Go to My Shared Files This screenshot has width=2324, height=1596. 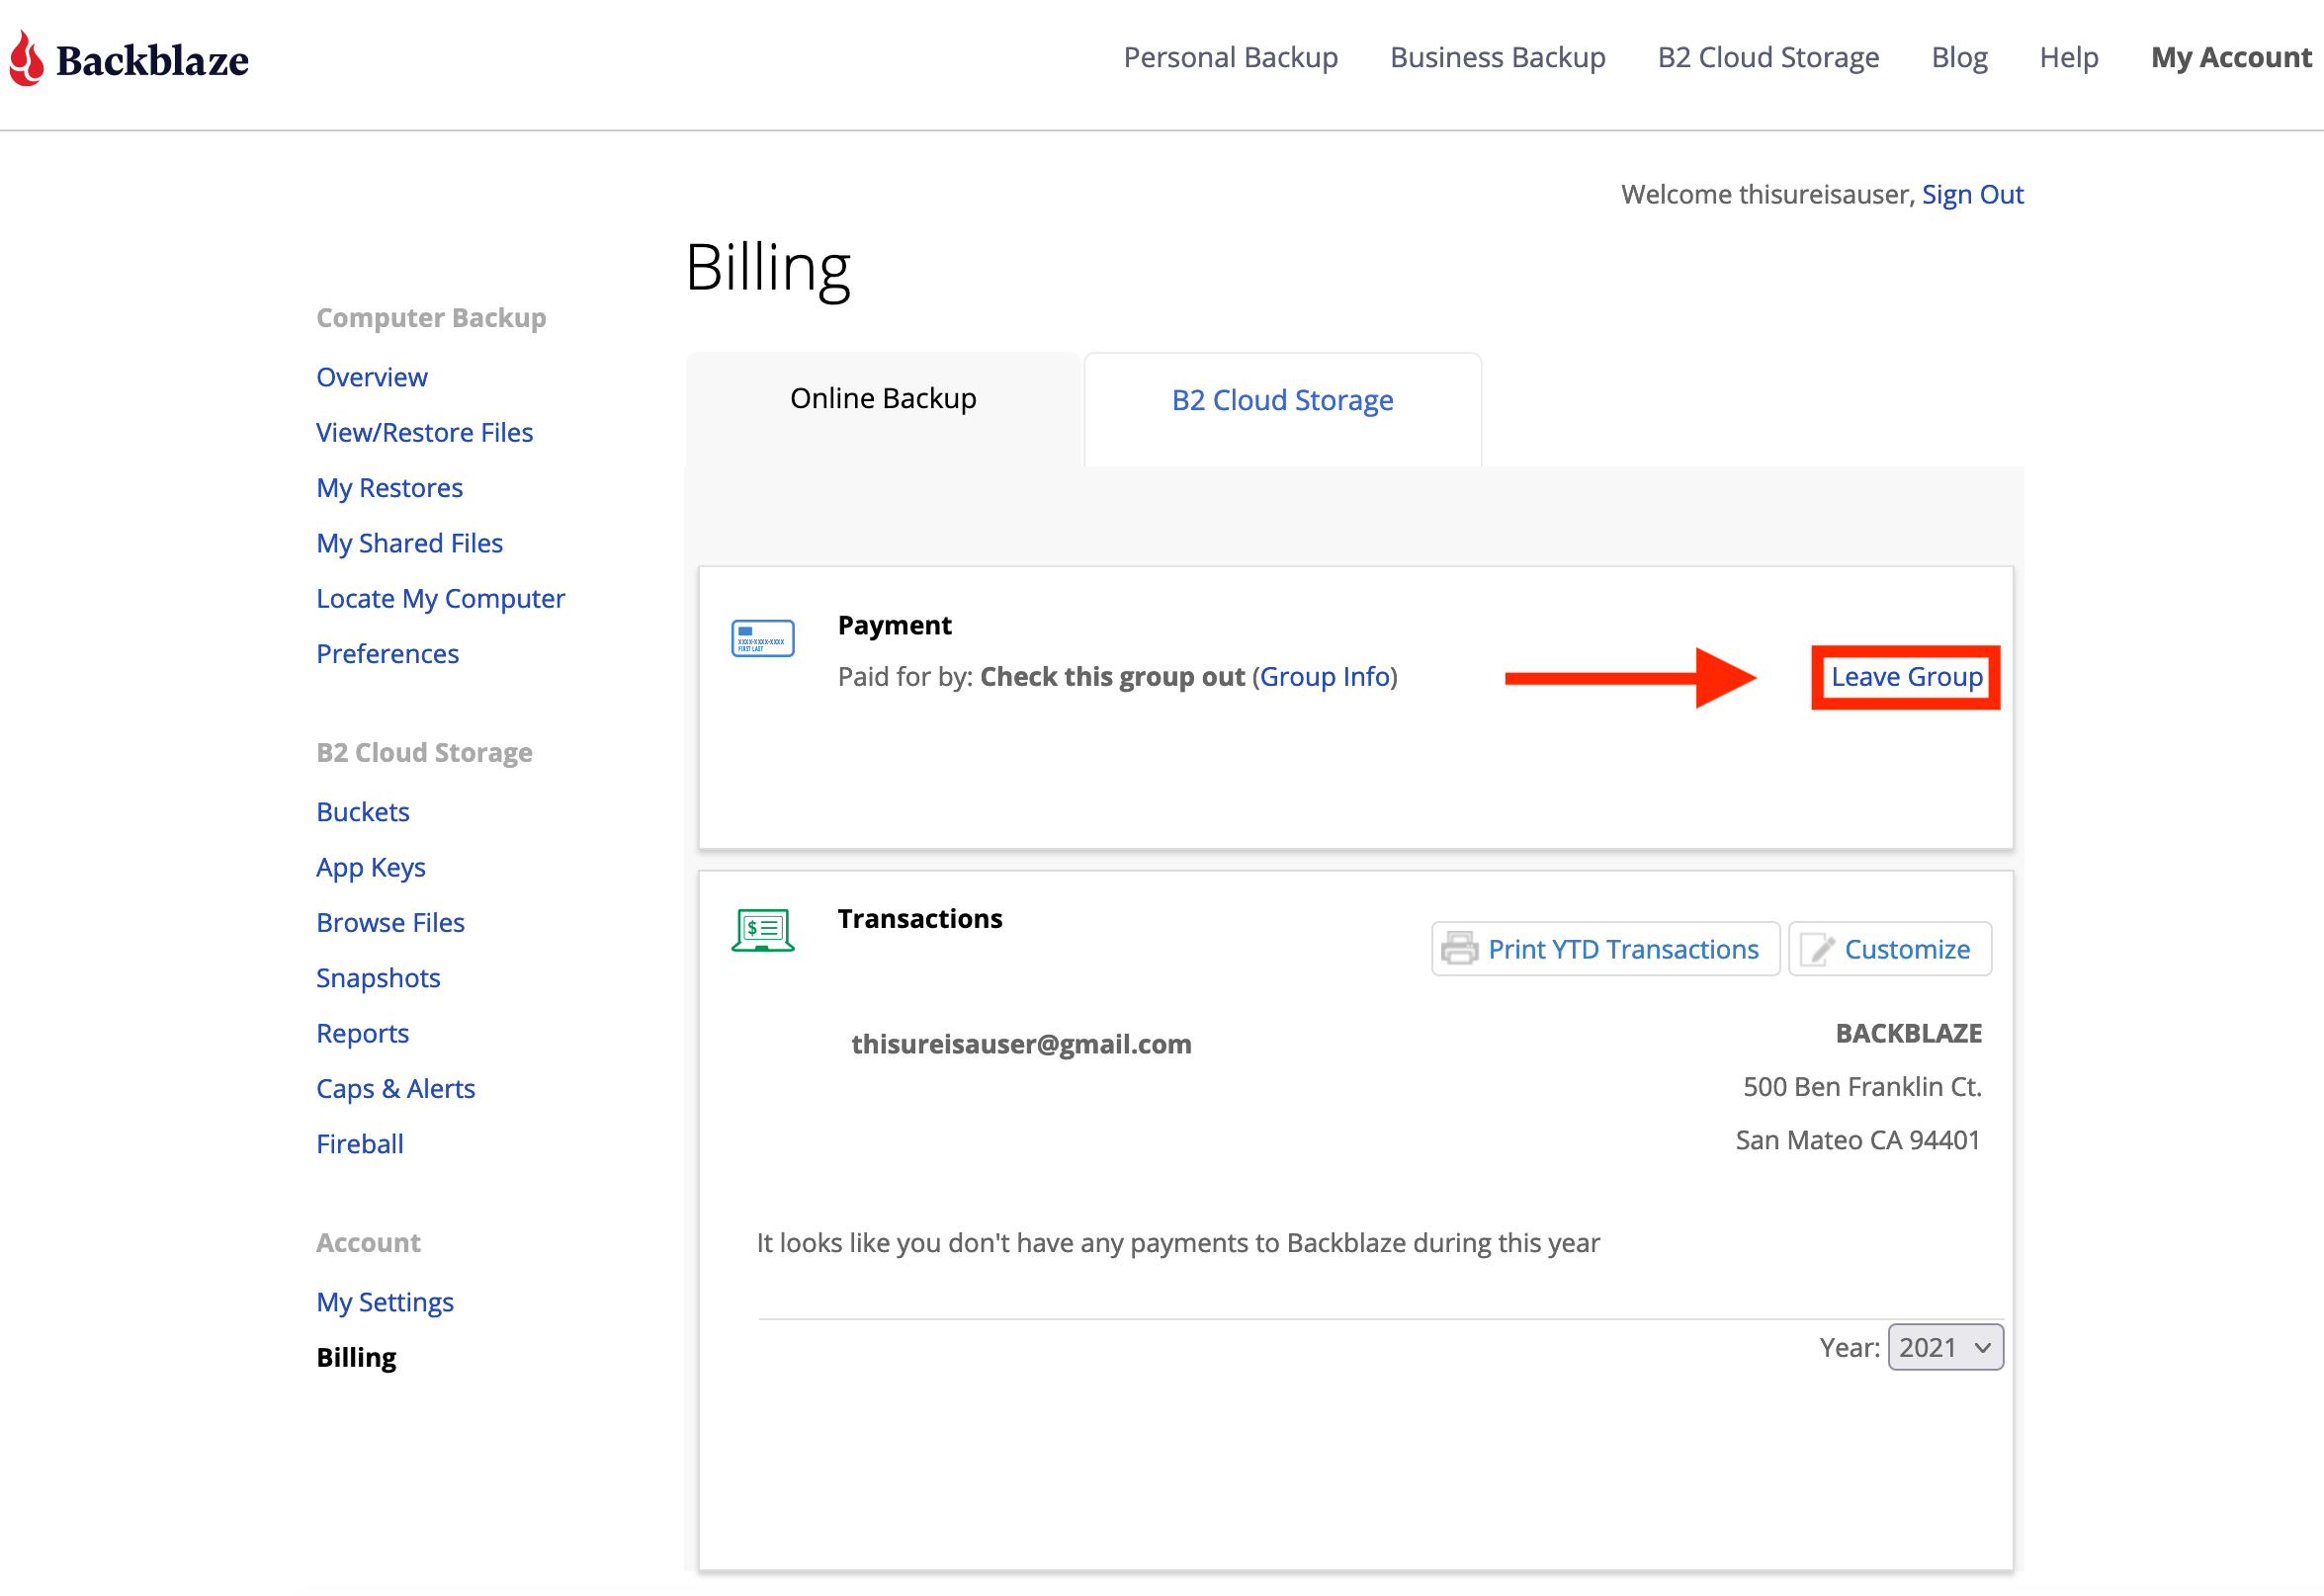(x=409, y=543)
